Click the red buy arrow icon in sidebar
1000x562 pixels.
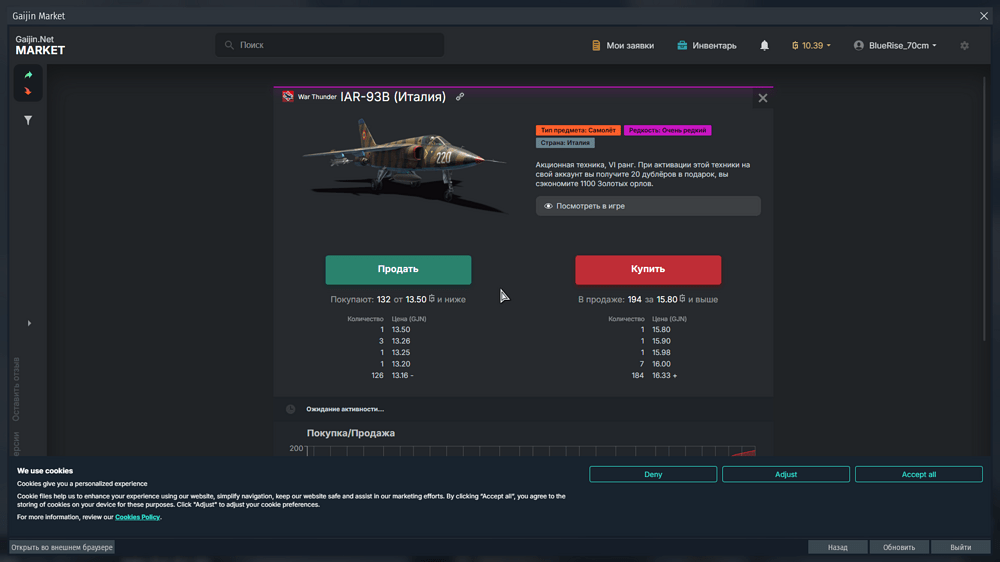[x=28, y=91]
